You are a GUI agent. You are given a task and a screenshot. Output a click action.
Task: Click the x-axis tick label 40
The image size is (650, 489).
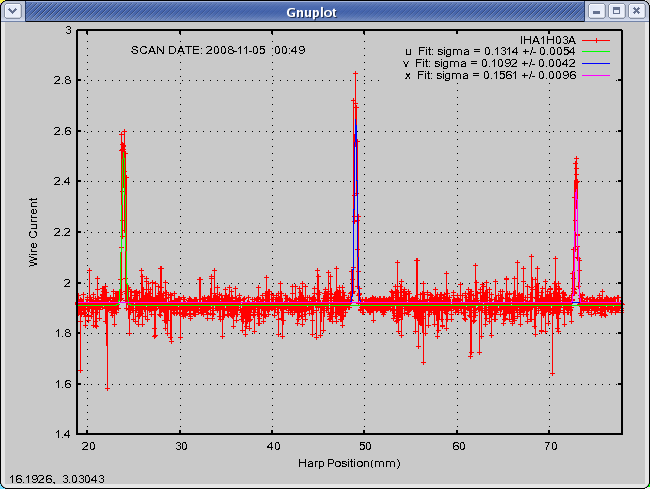point(273,446)
